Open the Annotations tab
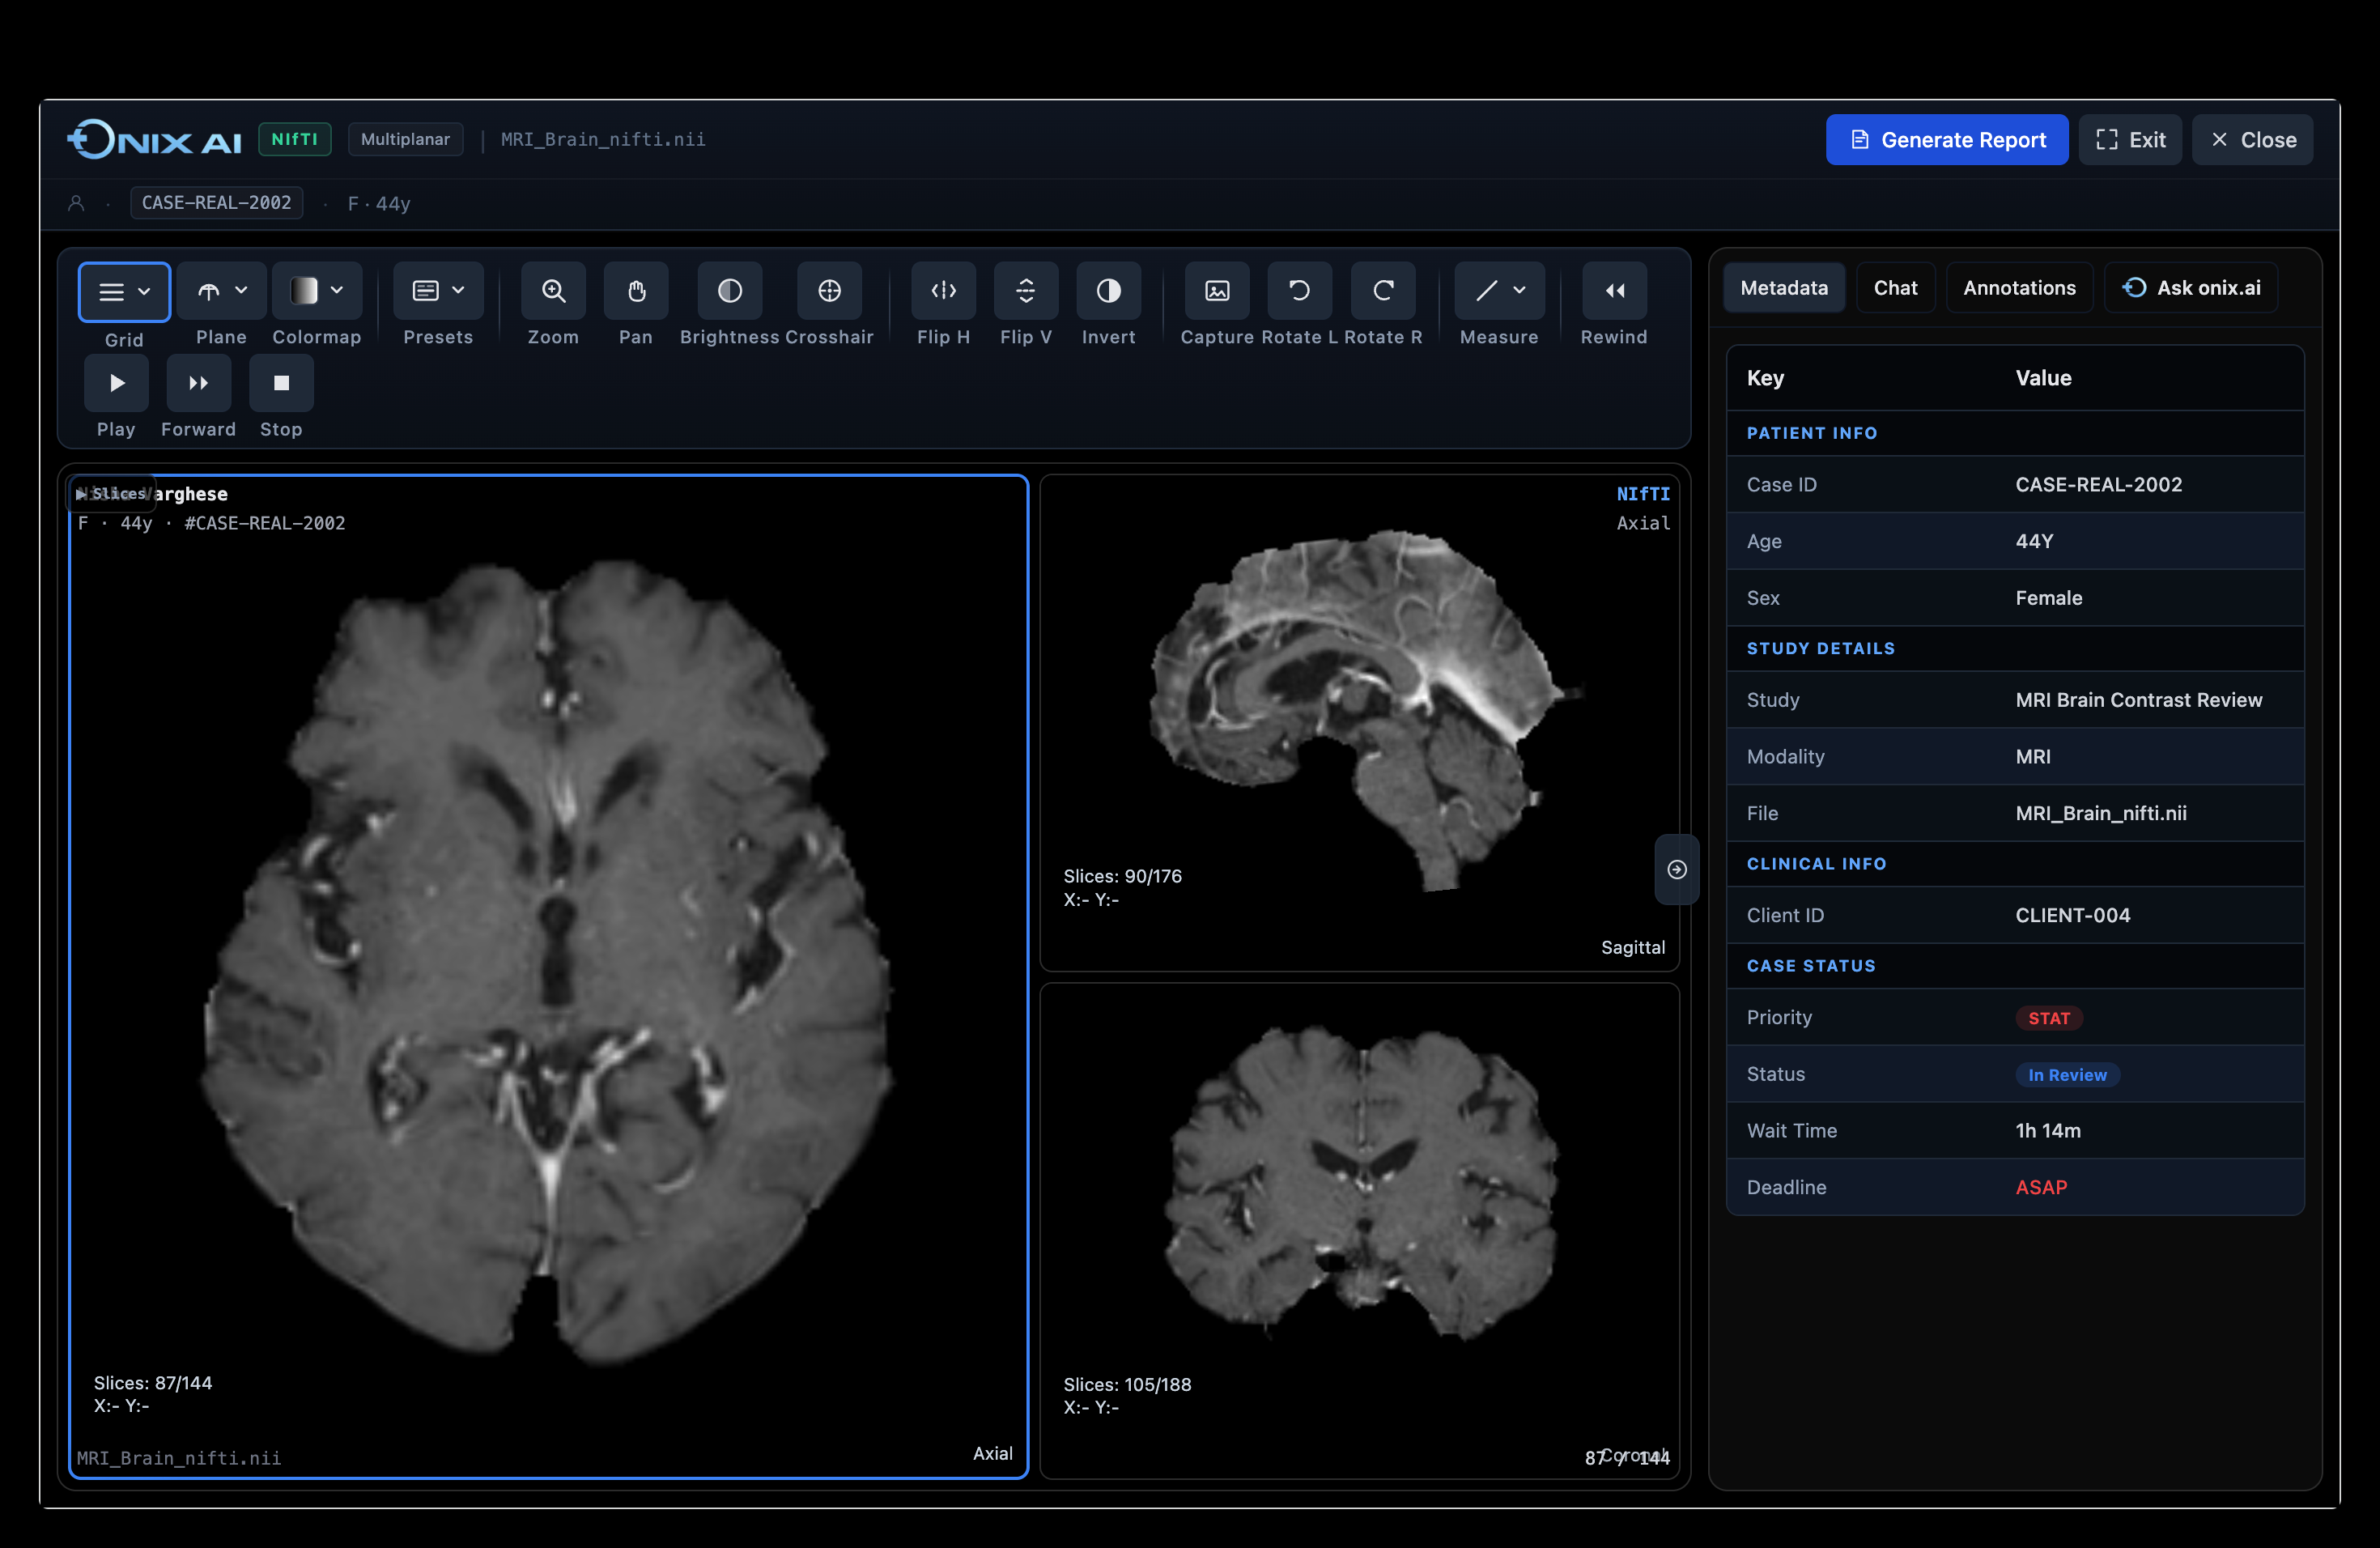The height and width of the screenshot is (1548, 2380). (x=2019, y=287)
